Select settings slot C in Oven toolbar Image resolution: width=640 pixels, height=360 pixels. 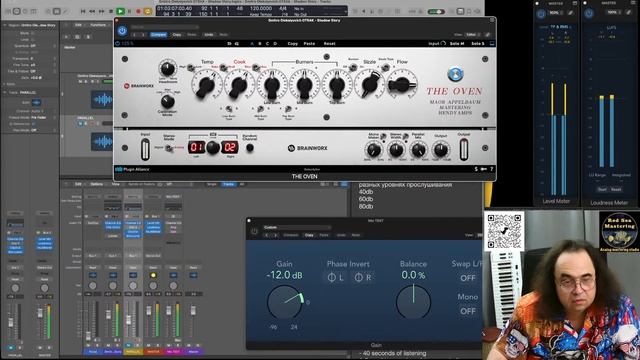tap(267, 43)
